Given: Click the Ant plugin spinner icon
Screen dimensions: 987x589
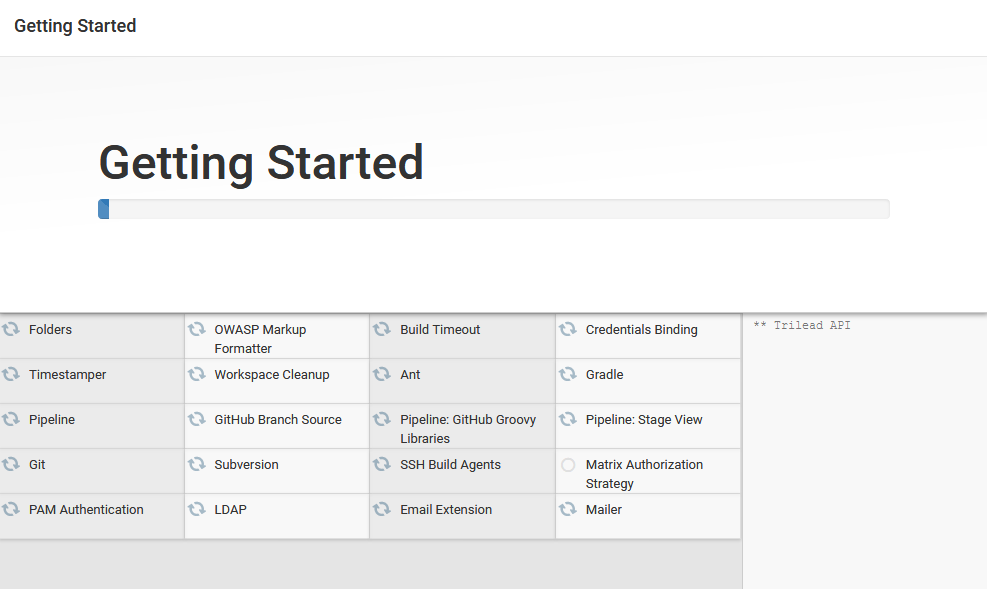Looking at the screenshot, I should click(x=382, y=373).
